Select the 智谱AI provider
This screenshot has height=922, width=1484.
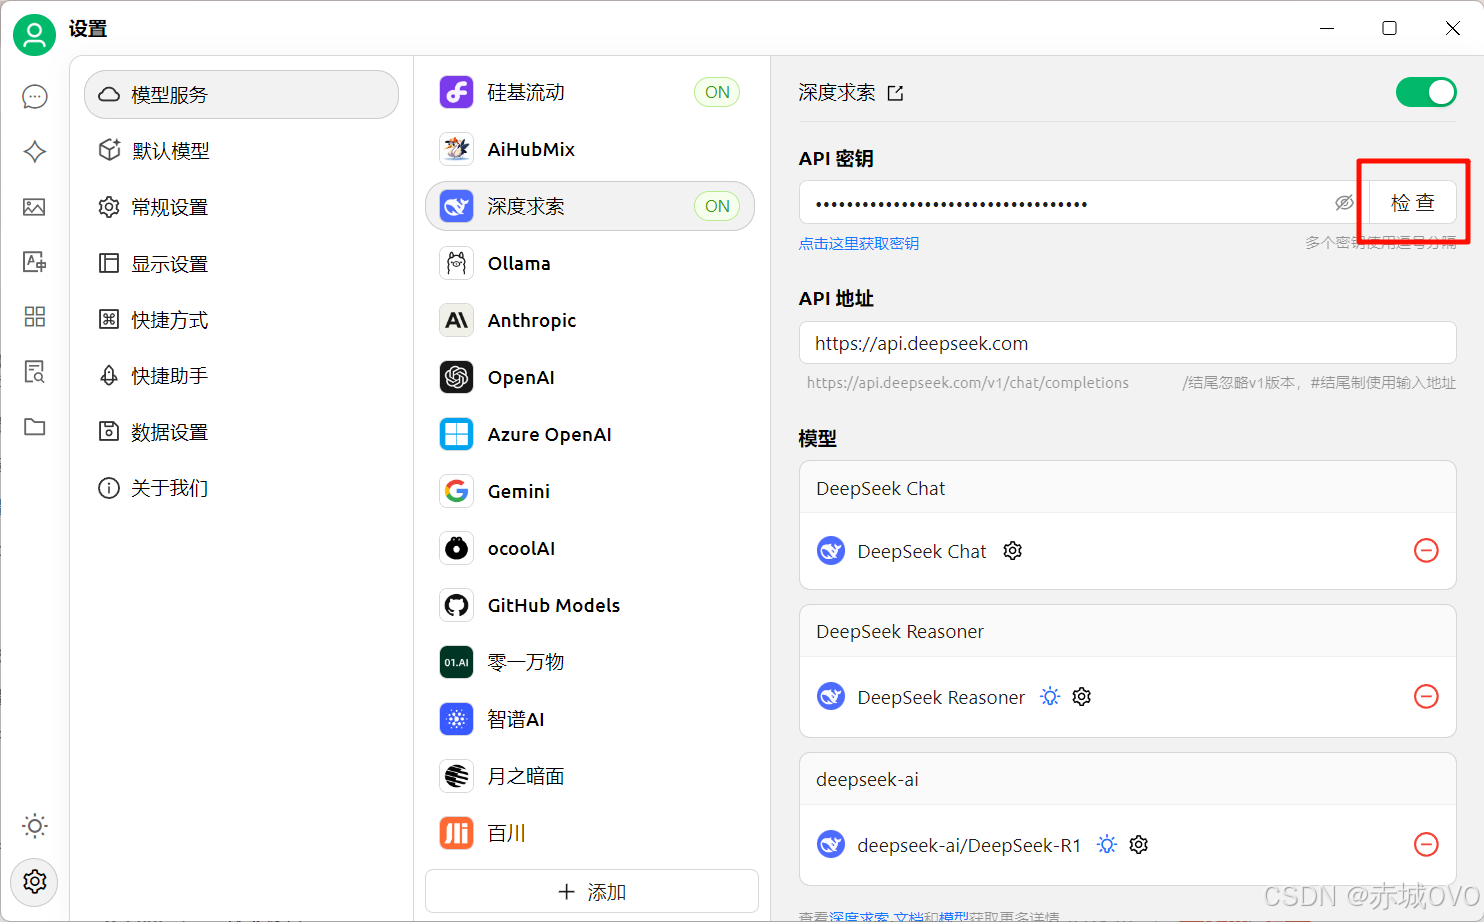[590, 719]
